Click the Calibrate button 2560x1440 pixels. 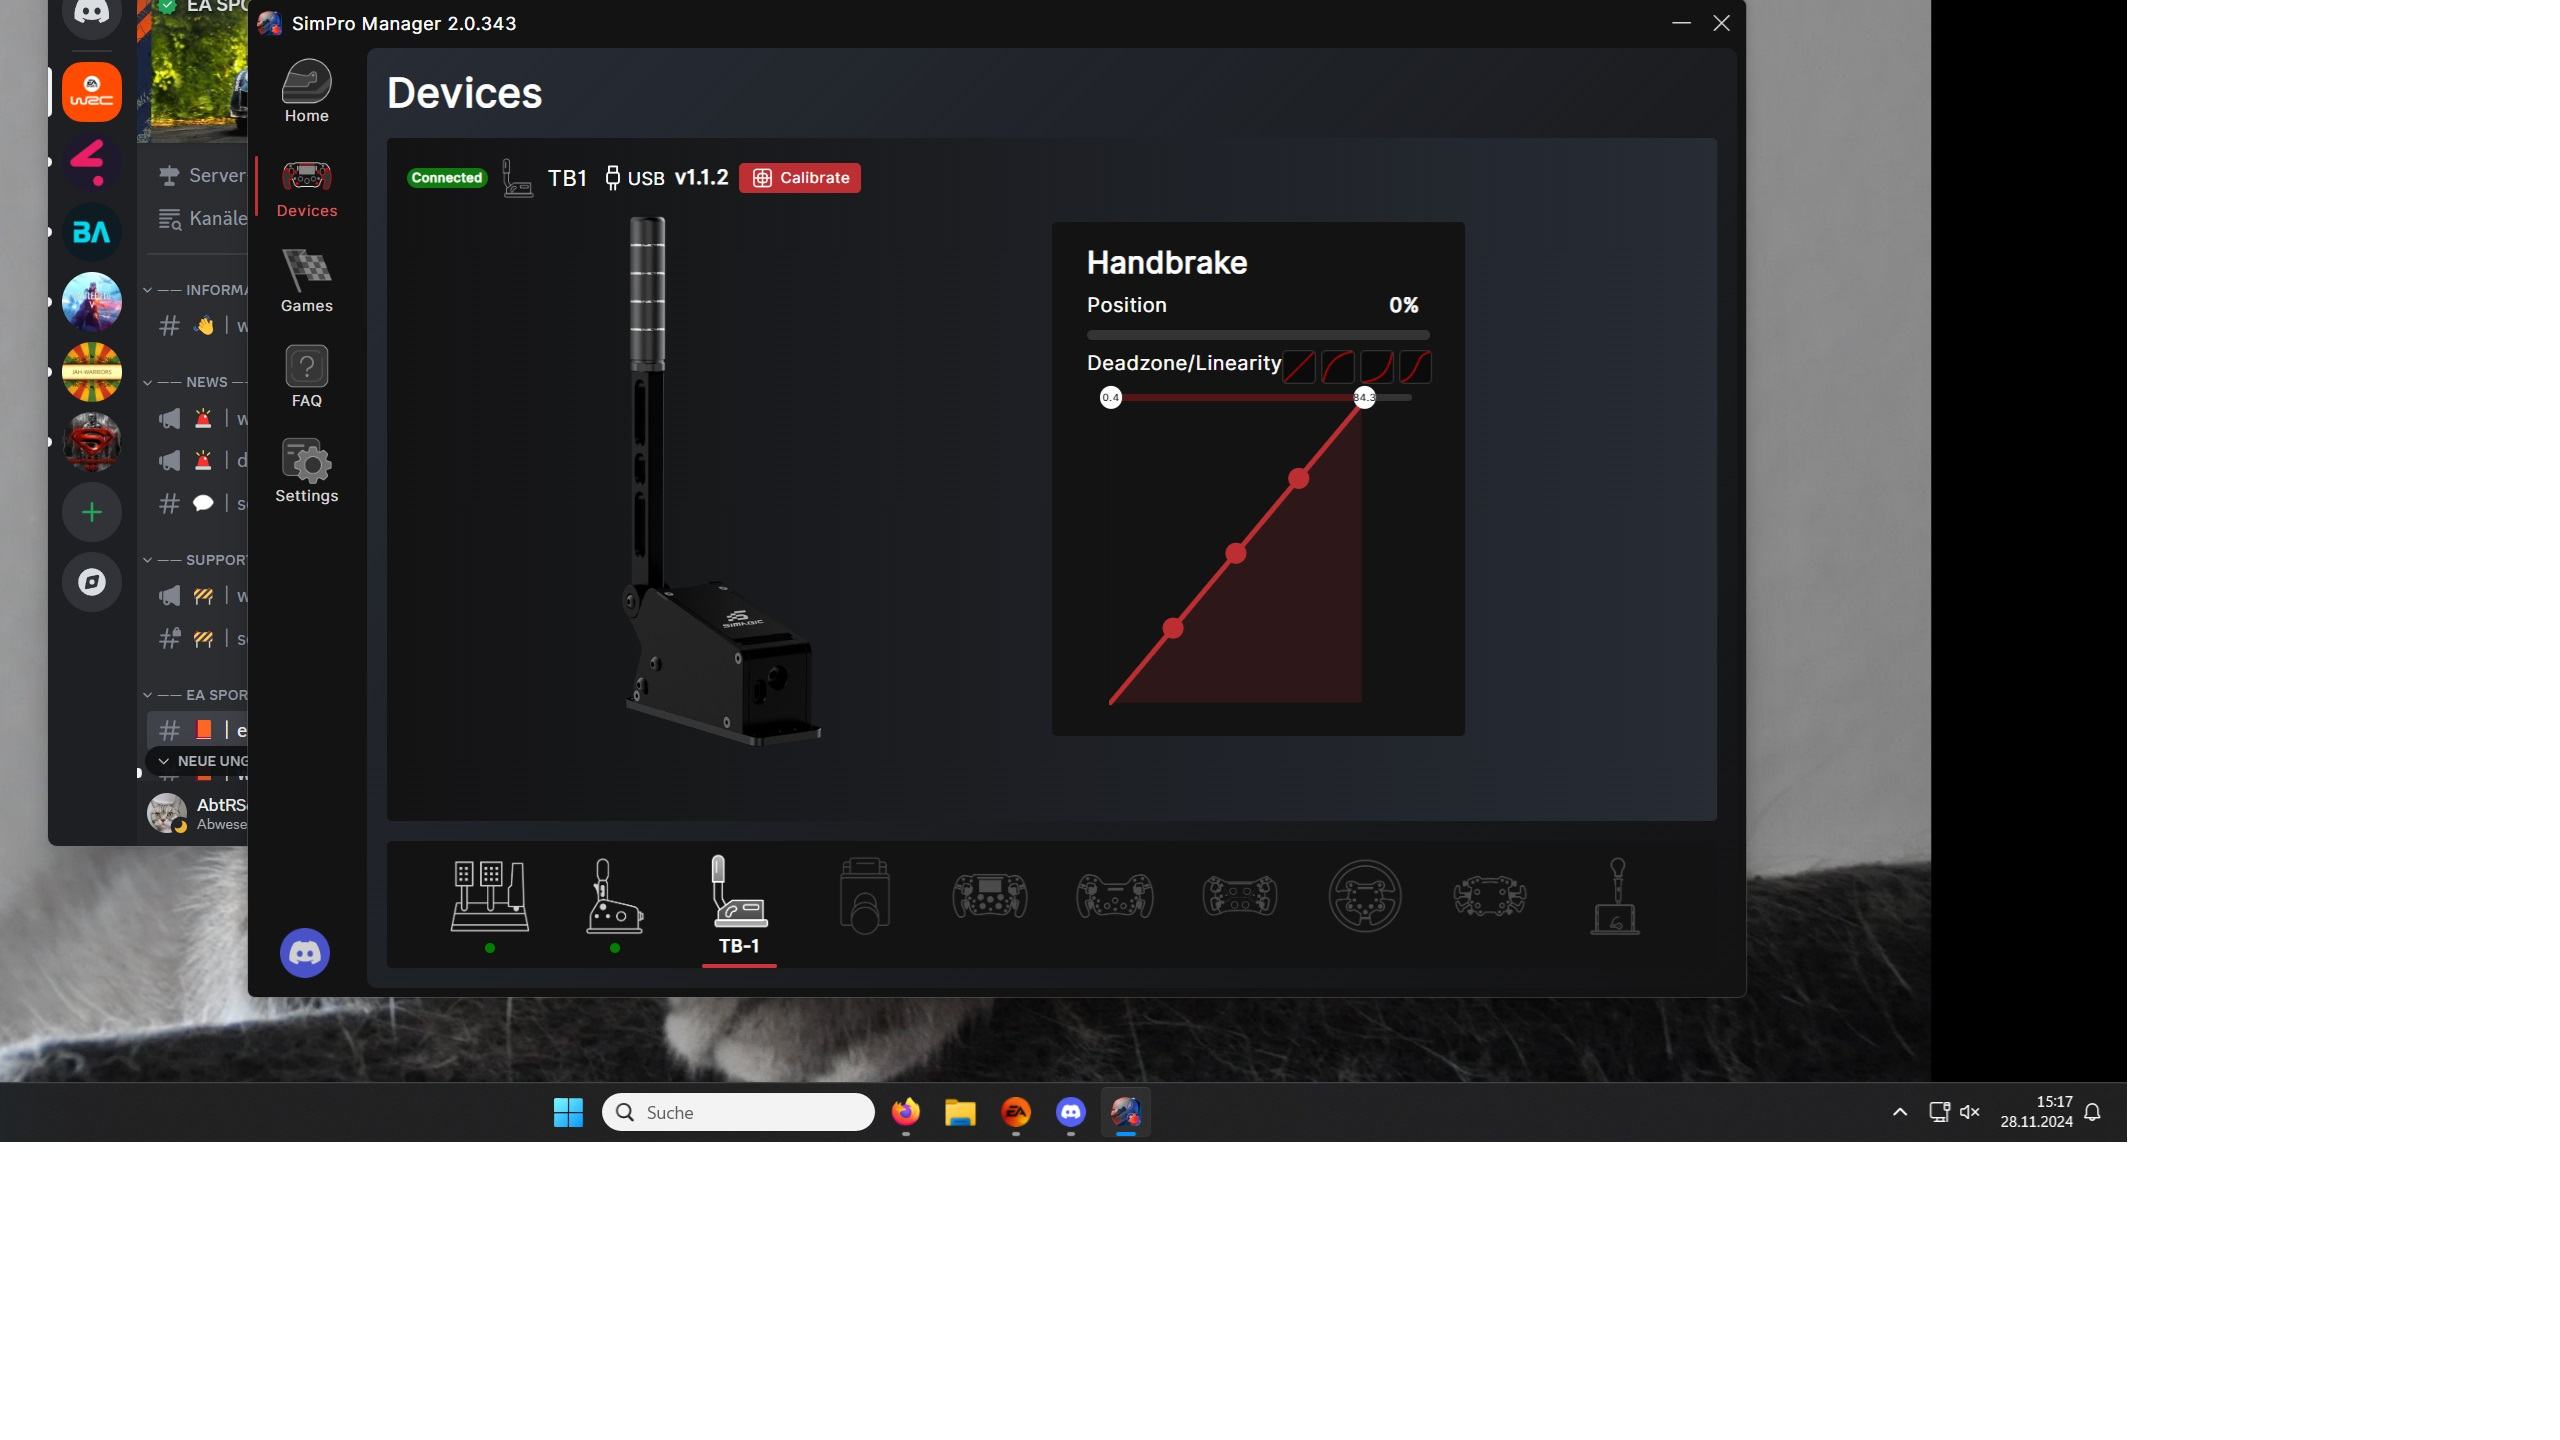[x=800, y=178]
